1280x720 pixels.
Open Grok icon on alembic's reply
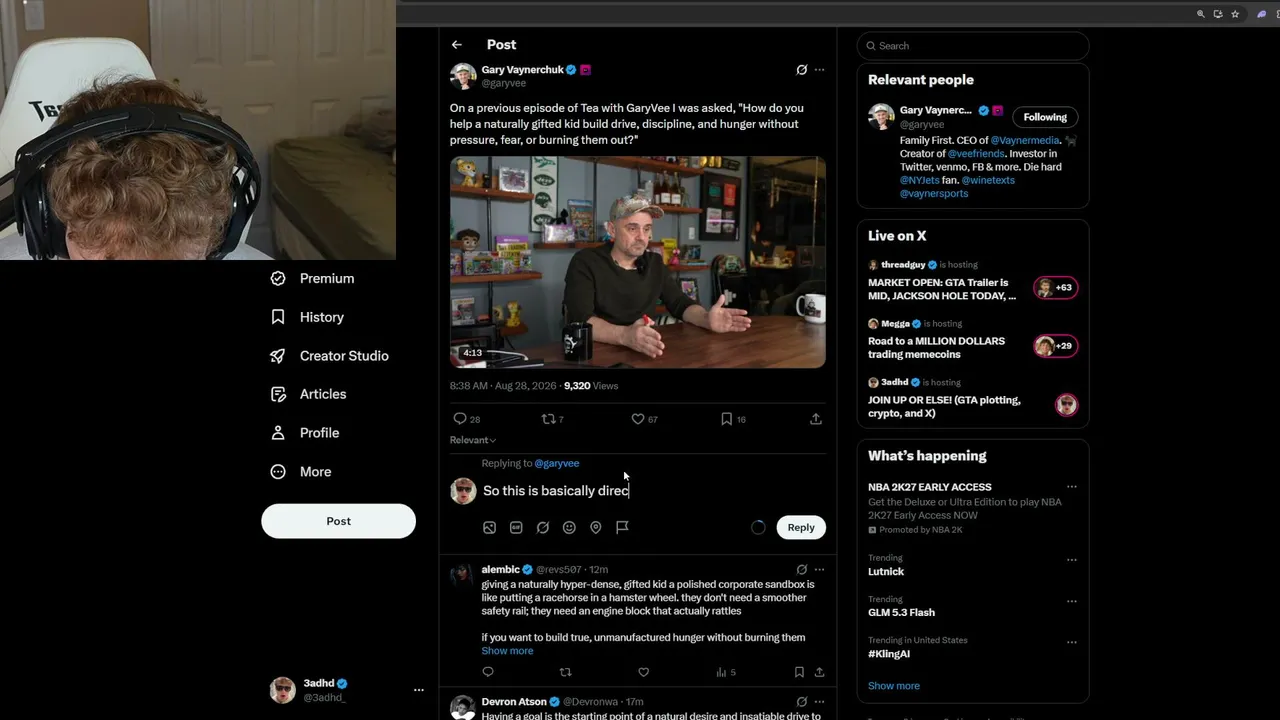tap(801, 569)
